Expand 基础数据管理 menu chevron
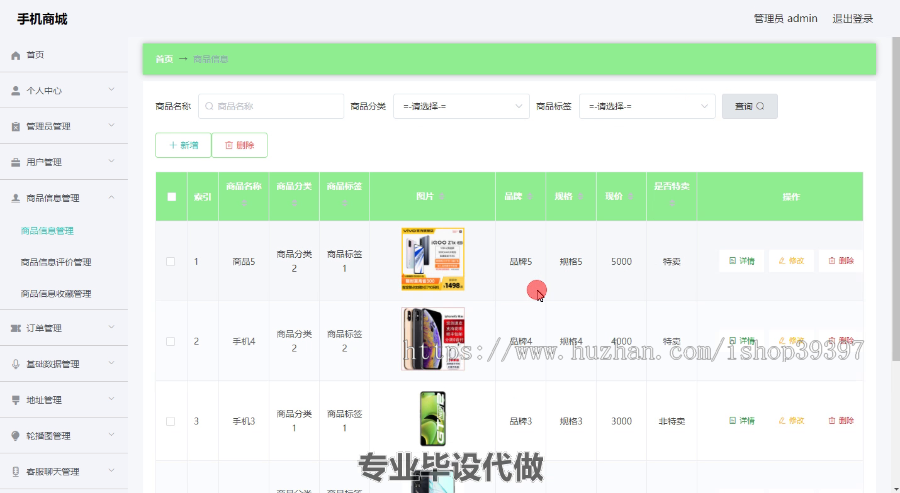Screen dimensions: 900x493 [x=111, y=363]
